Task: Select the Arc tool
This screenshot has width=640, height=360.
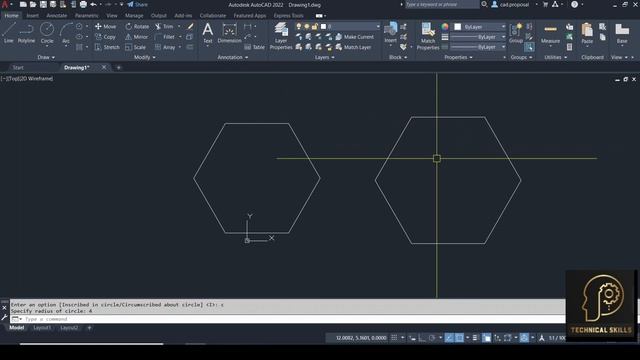Action: point(66,33)
